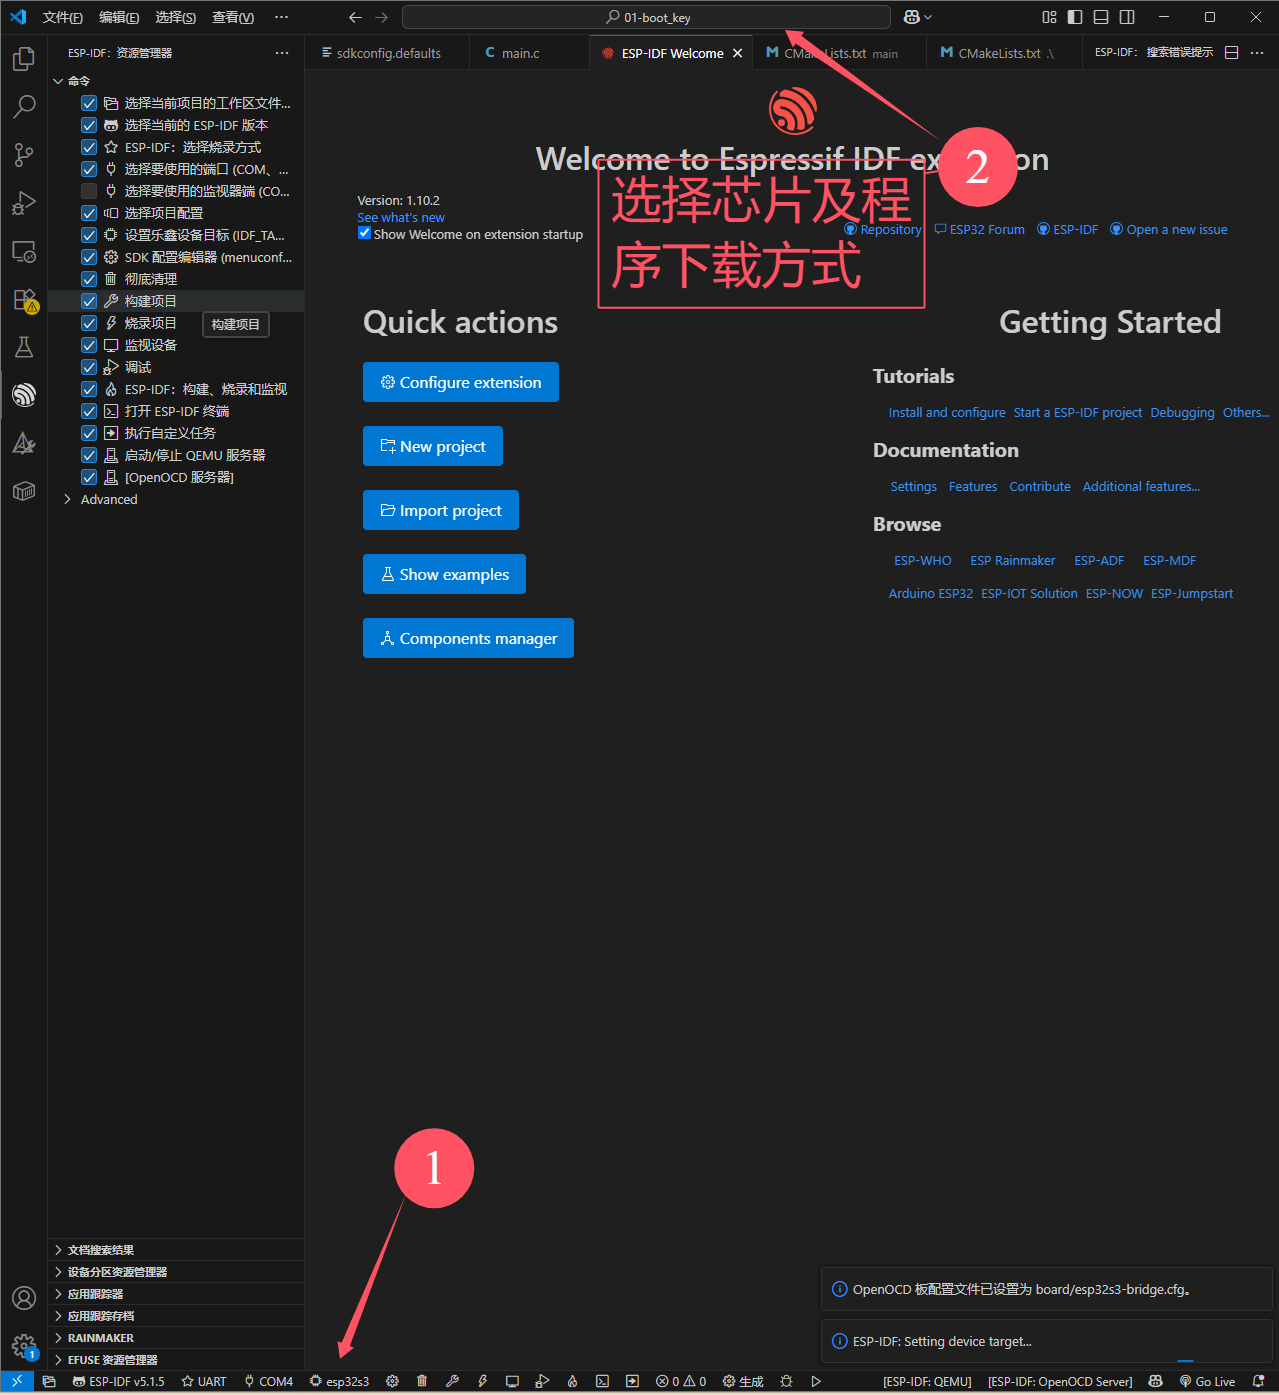Click the 01-boot_key command center search box
Screen dimensions: 1279x1395
pyautogui.click(x=646, y=17)
